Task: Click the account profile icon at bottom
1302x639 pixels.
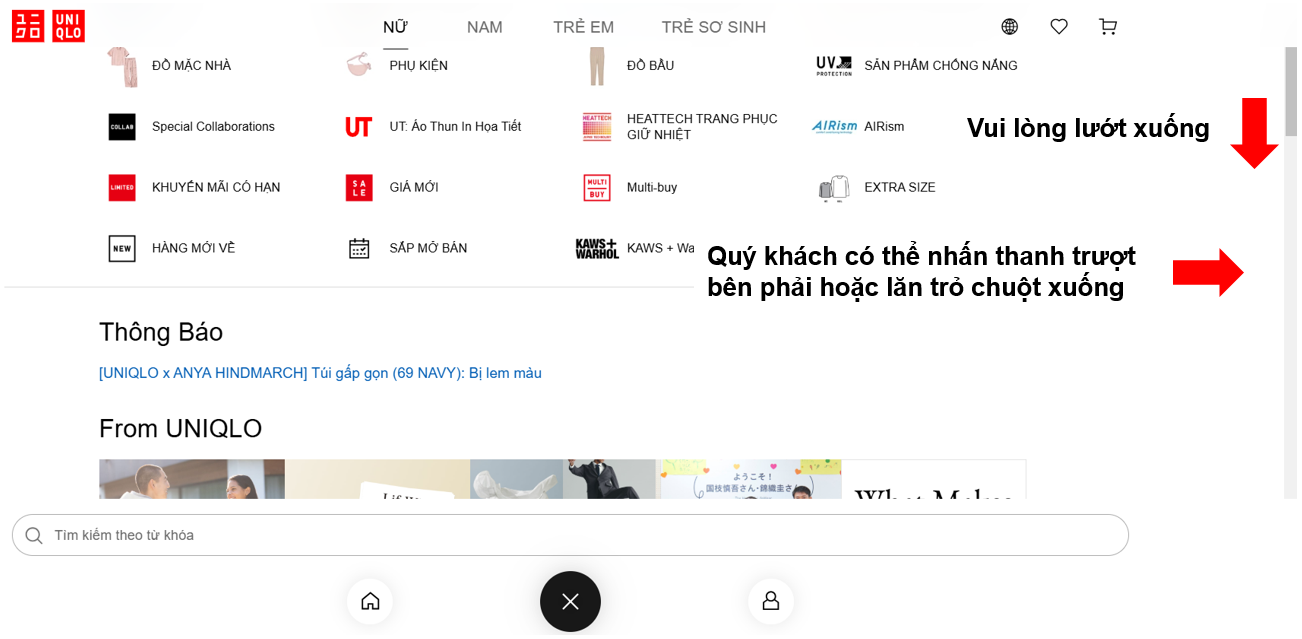Action: click(x=771, y=601)
